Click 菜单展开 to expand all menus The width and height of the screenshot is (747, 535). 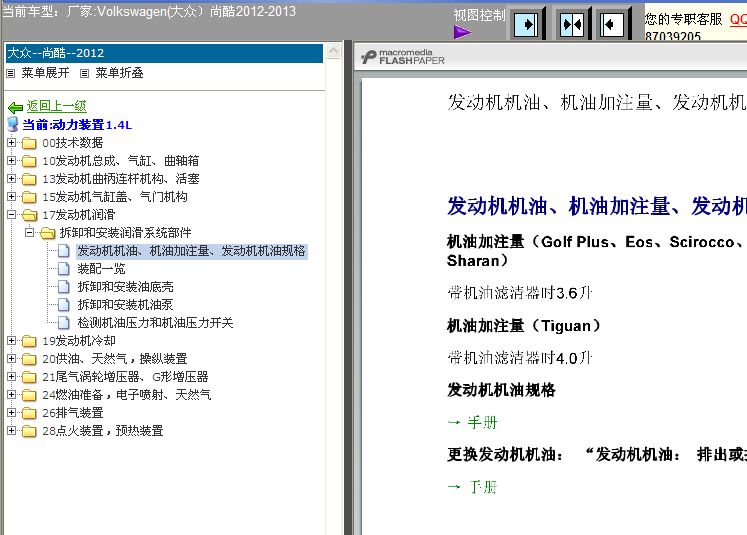click(45, 73)
